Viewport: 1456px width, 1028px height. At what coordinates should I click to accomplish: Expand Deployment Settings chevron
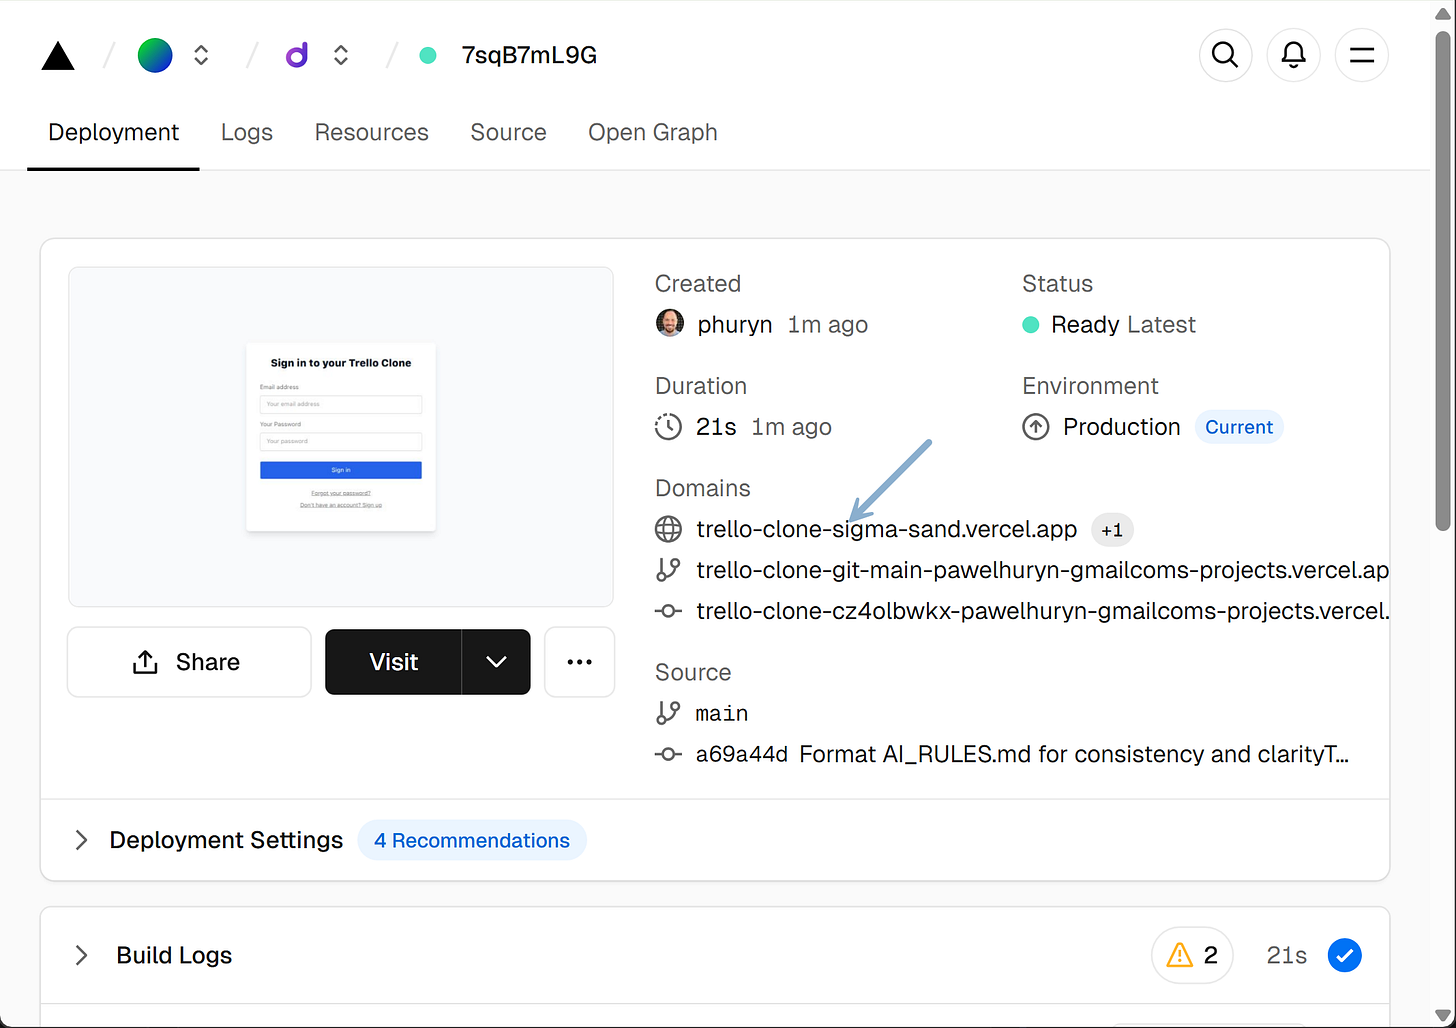click(x=81, y=840)
